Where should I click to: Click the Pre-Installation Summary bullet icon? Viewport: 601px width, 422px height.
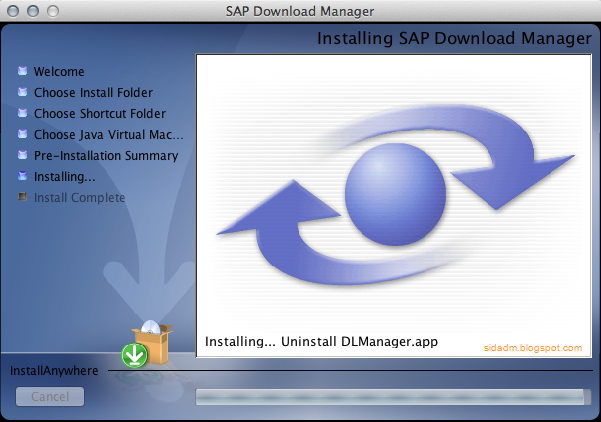point(23,155)
